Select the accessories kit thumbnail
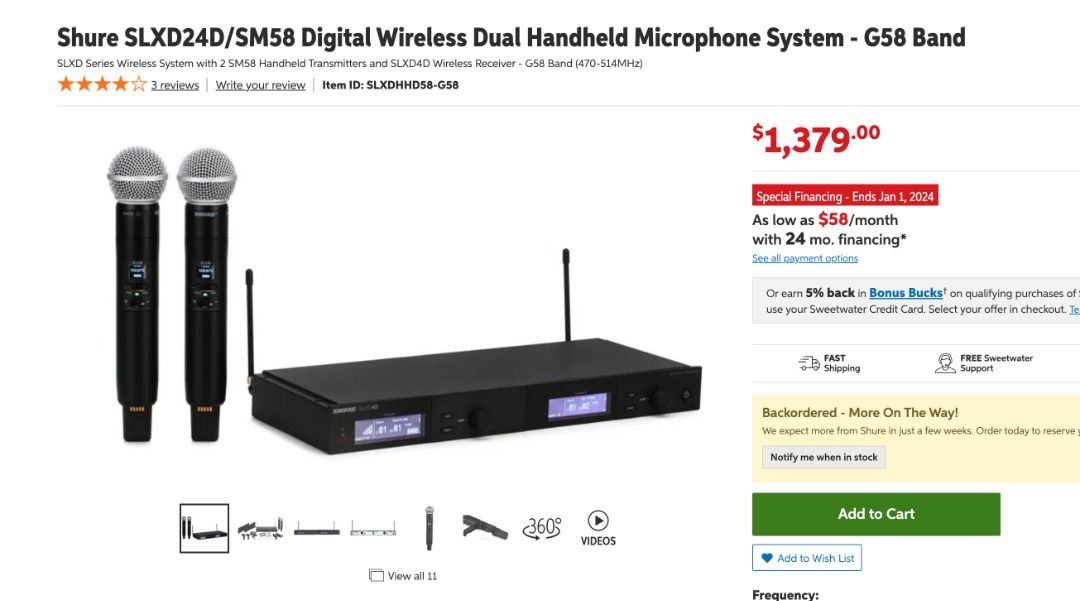This screenshot has width=1080, height=601. tap(260, 529)
